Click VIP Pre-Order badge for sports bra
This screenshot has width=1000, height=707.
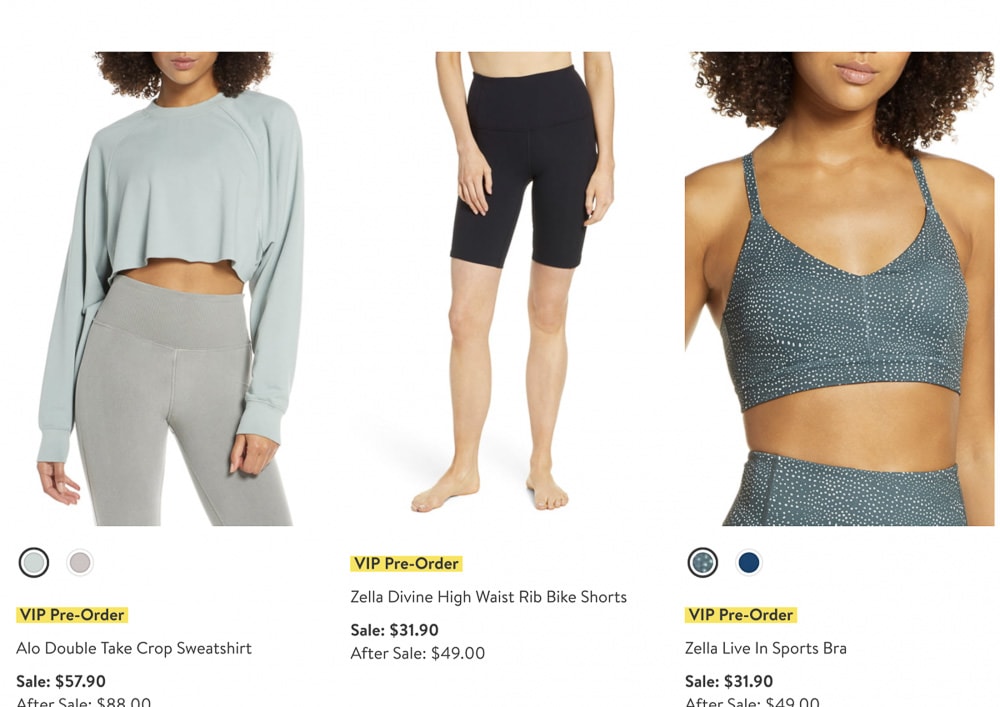pyautogui.click(x=741, y=615)
